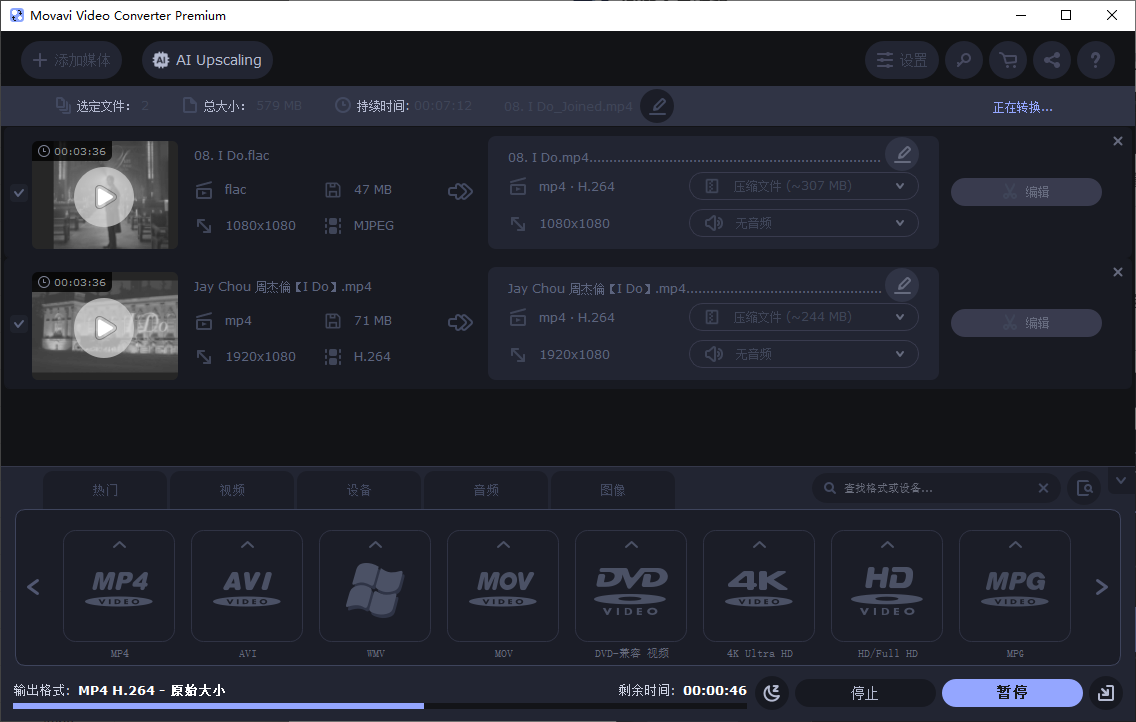This screenshot has height=722, width=1136.
Task: Expand compress file dropdown (~307 MB)
Action: (x=803, y=186)
